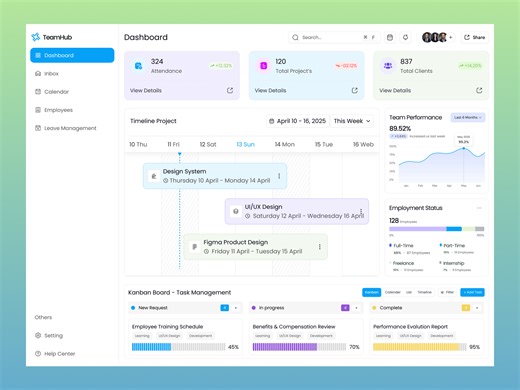520x390 pixels.
Task: Click the Share button
Action: pyautogui.click(x=475, y=37)
